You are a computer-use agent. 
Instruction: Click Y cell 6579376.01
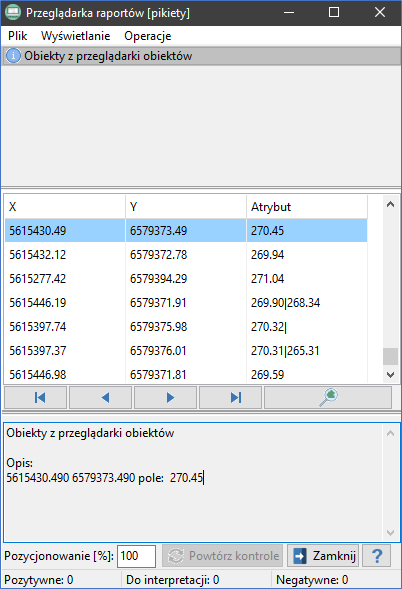(x=186, y=351)
